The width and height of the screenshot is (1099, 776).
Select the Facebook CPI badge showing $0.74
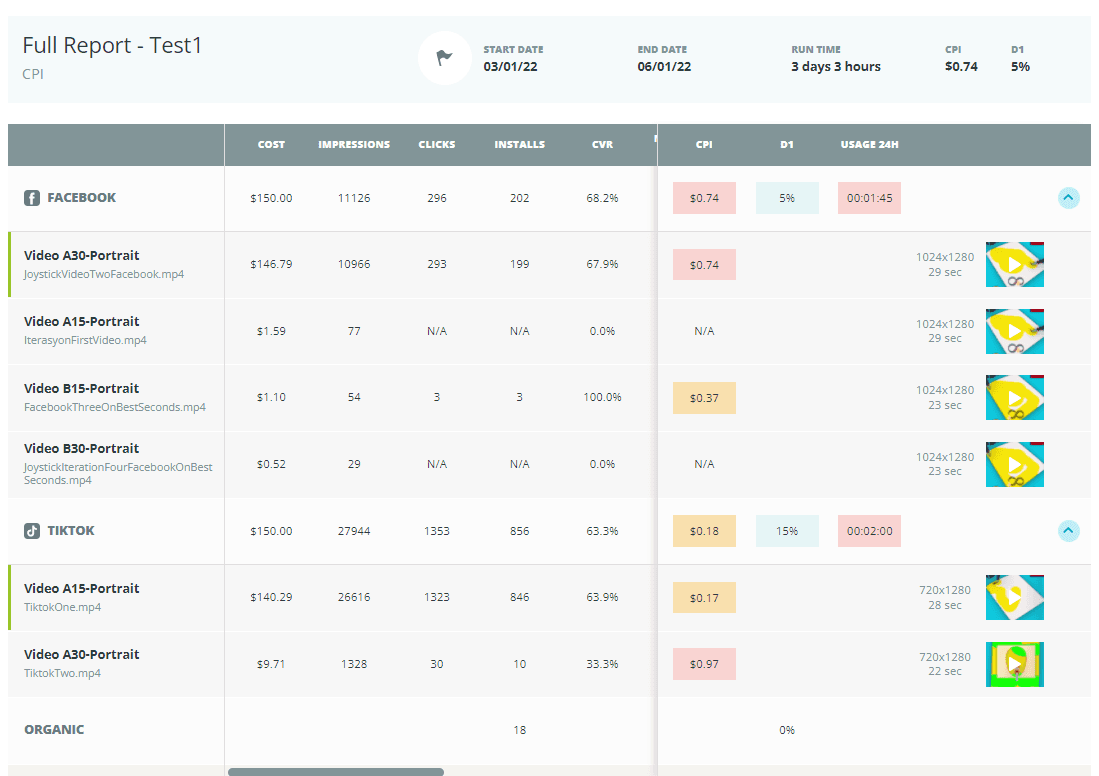tap(704, 197)
